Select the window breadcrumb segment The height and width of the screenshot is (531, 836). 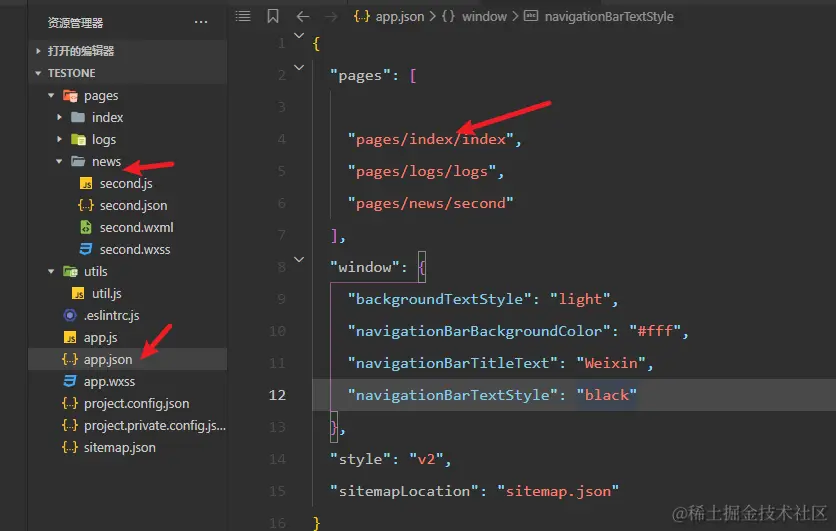pyautogui.click(x=484, y=17)
